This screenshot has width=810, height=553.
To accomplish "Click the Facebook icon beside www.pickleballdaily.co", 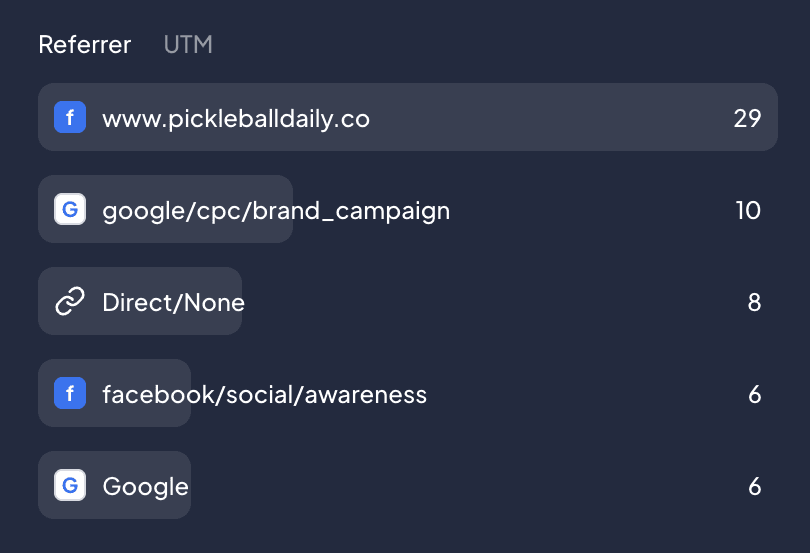I will tap(70, 118).
